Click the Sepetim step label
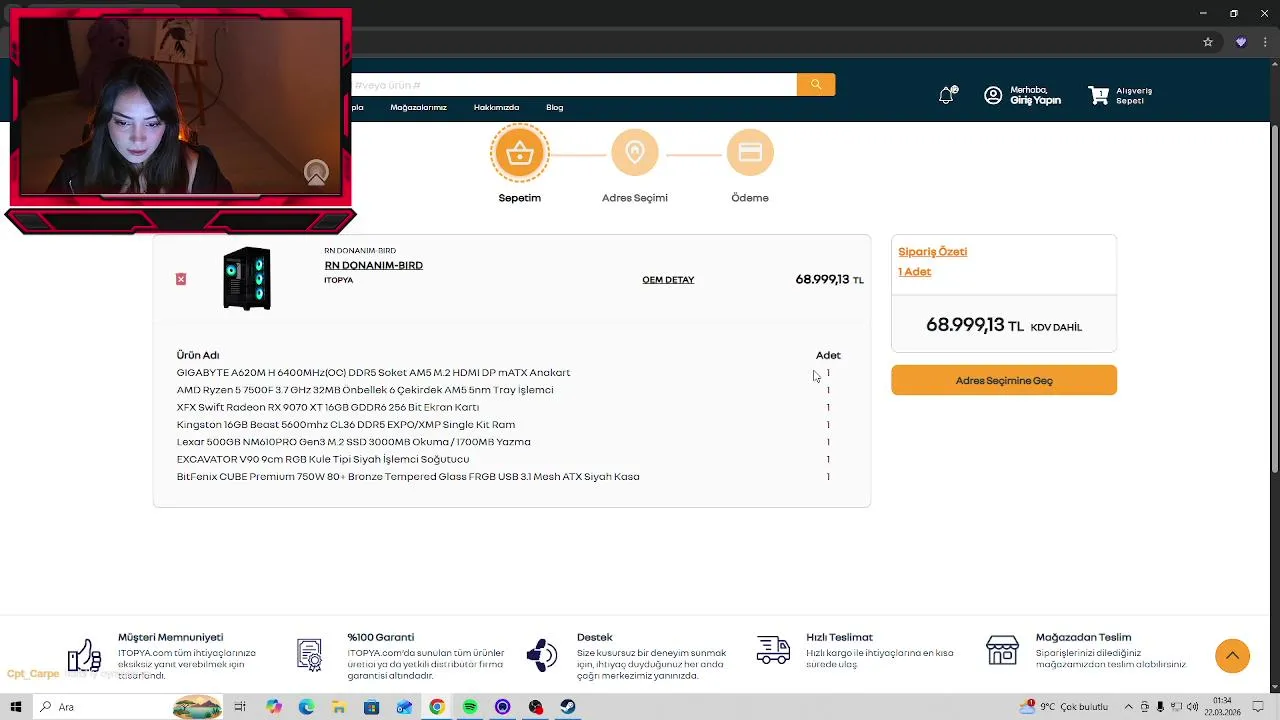The height and width of the screenshot is (720, 1280). click(520, 198)
